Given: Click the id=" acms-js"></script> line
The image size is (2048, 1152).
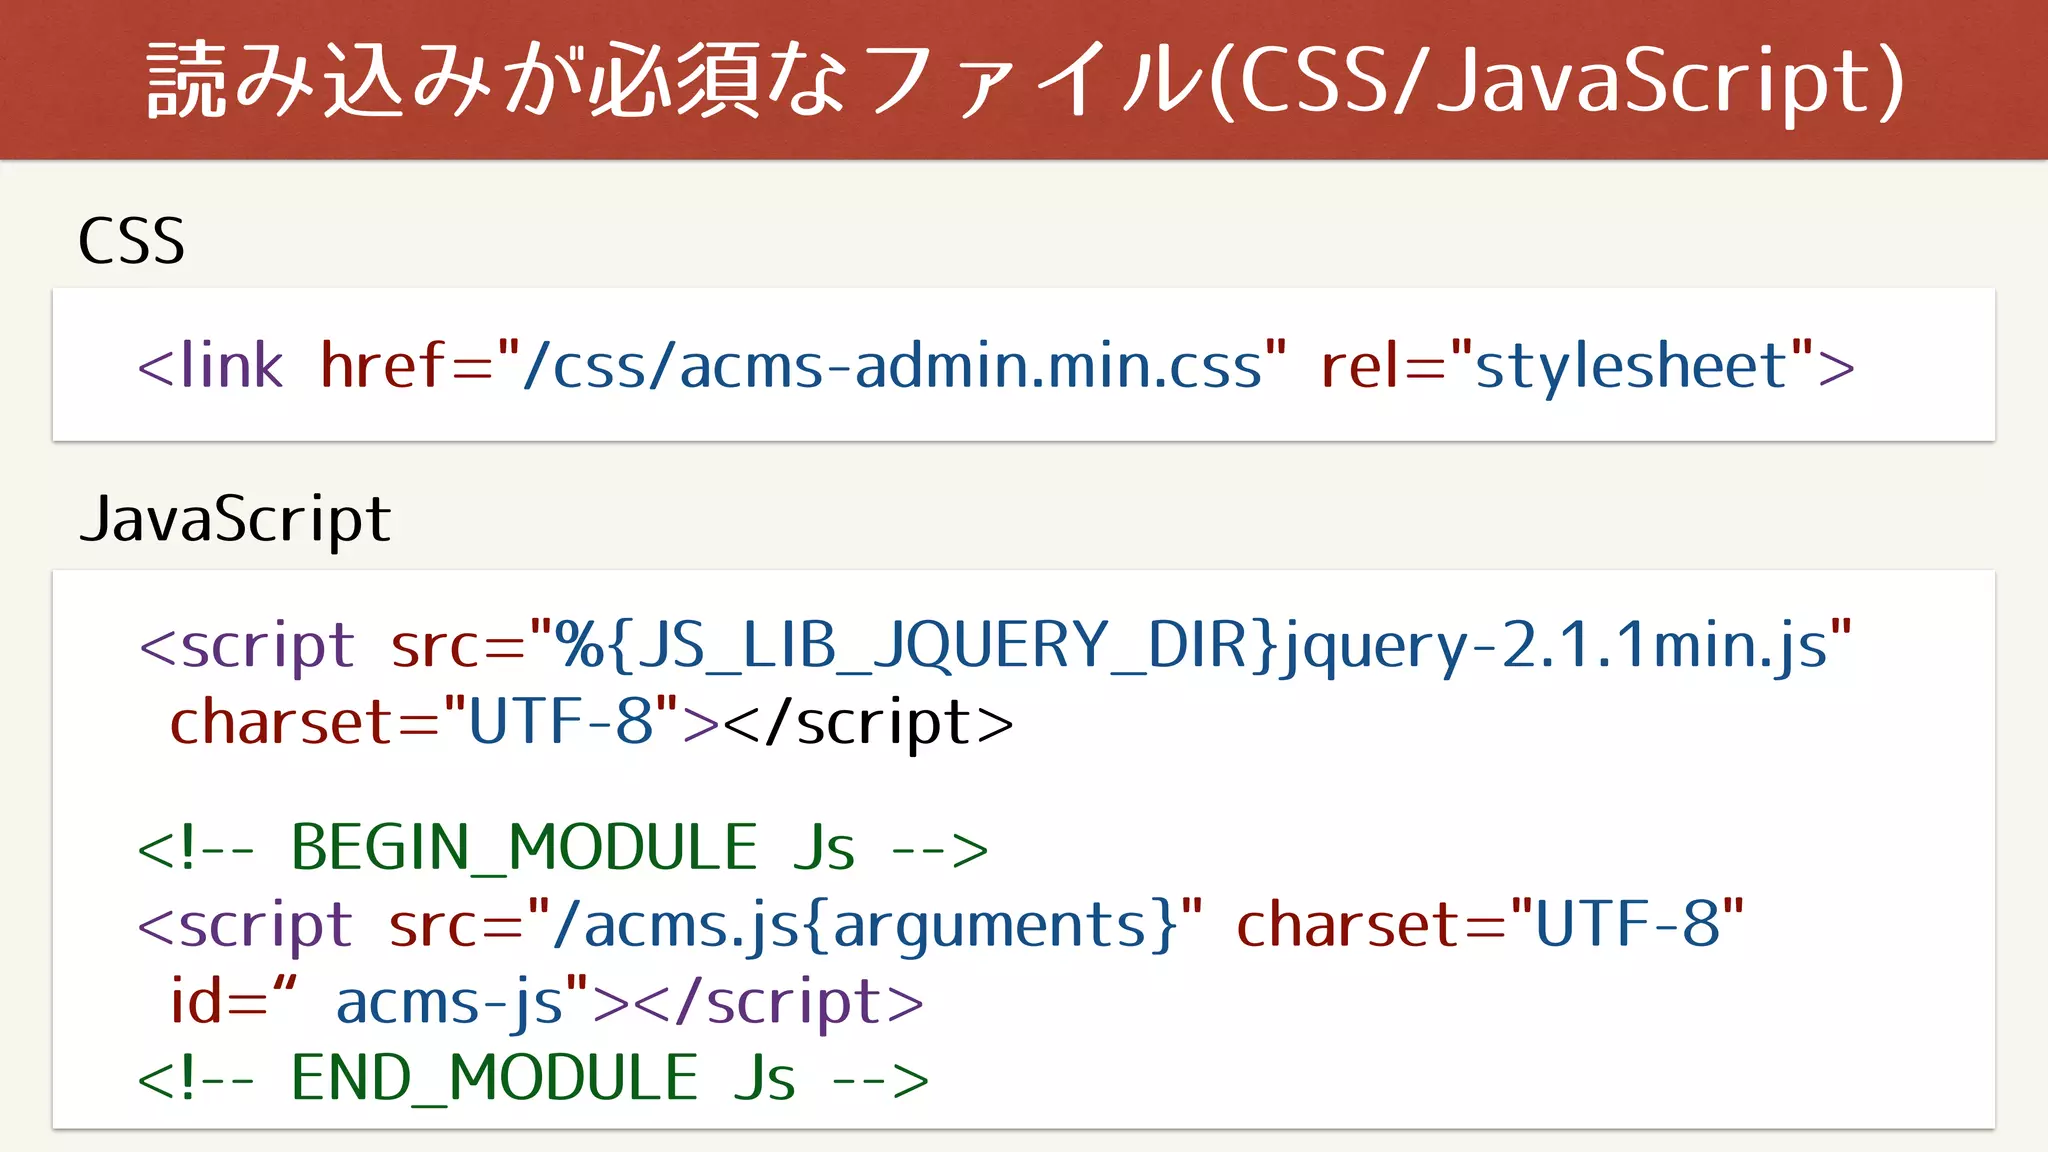Looking at the screenshot, I should coord(547,1002).
